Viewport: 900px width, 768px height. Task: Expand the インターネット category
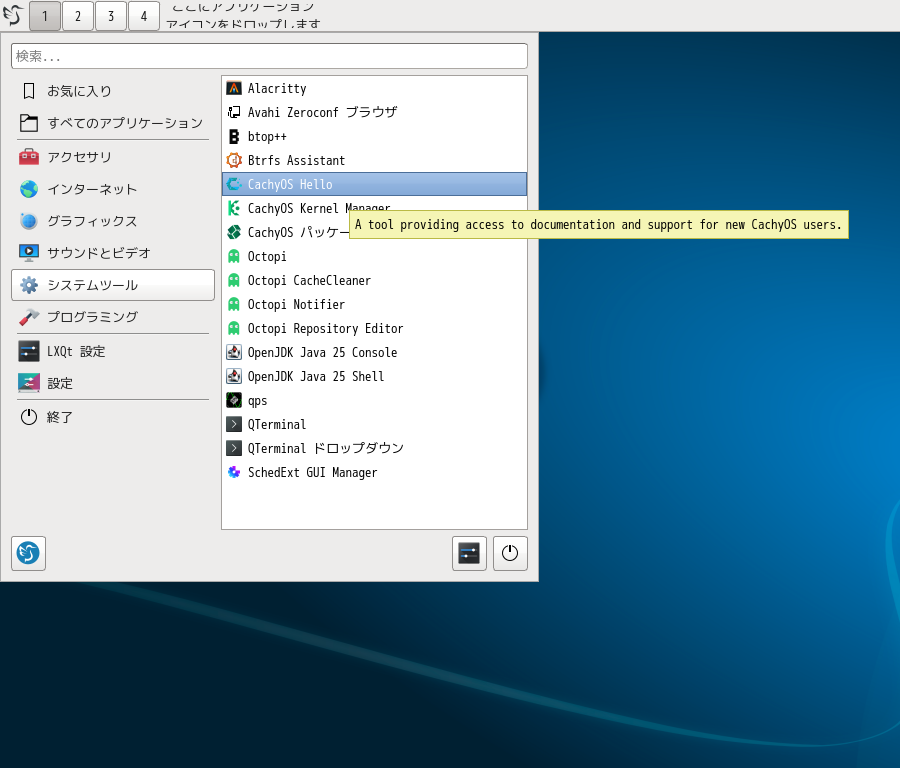(92, 189)
